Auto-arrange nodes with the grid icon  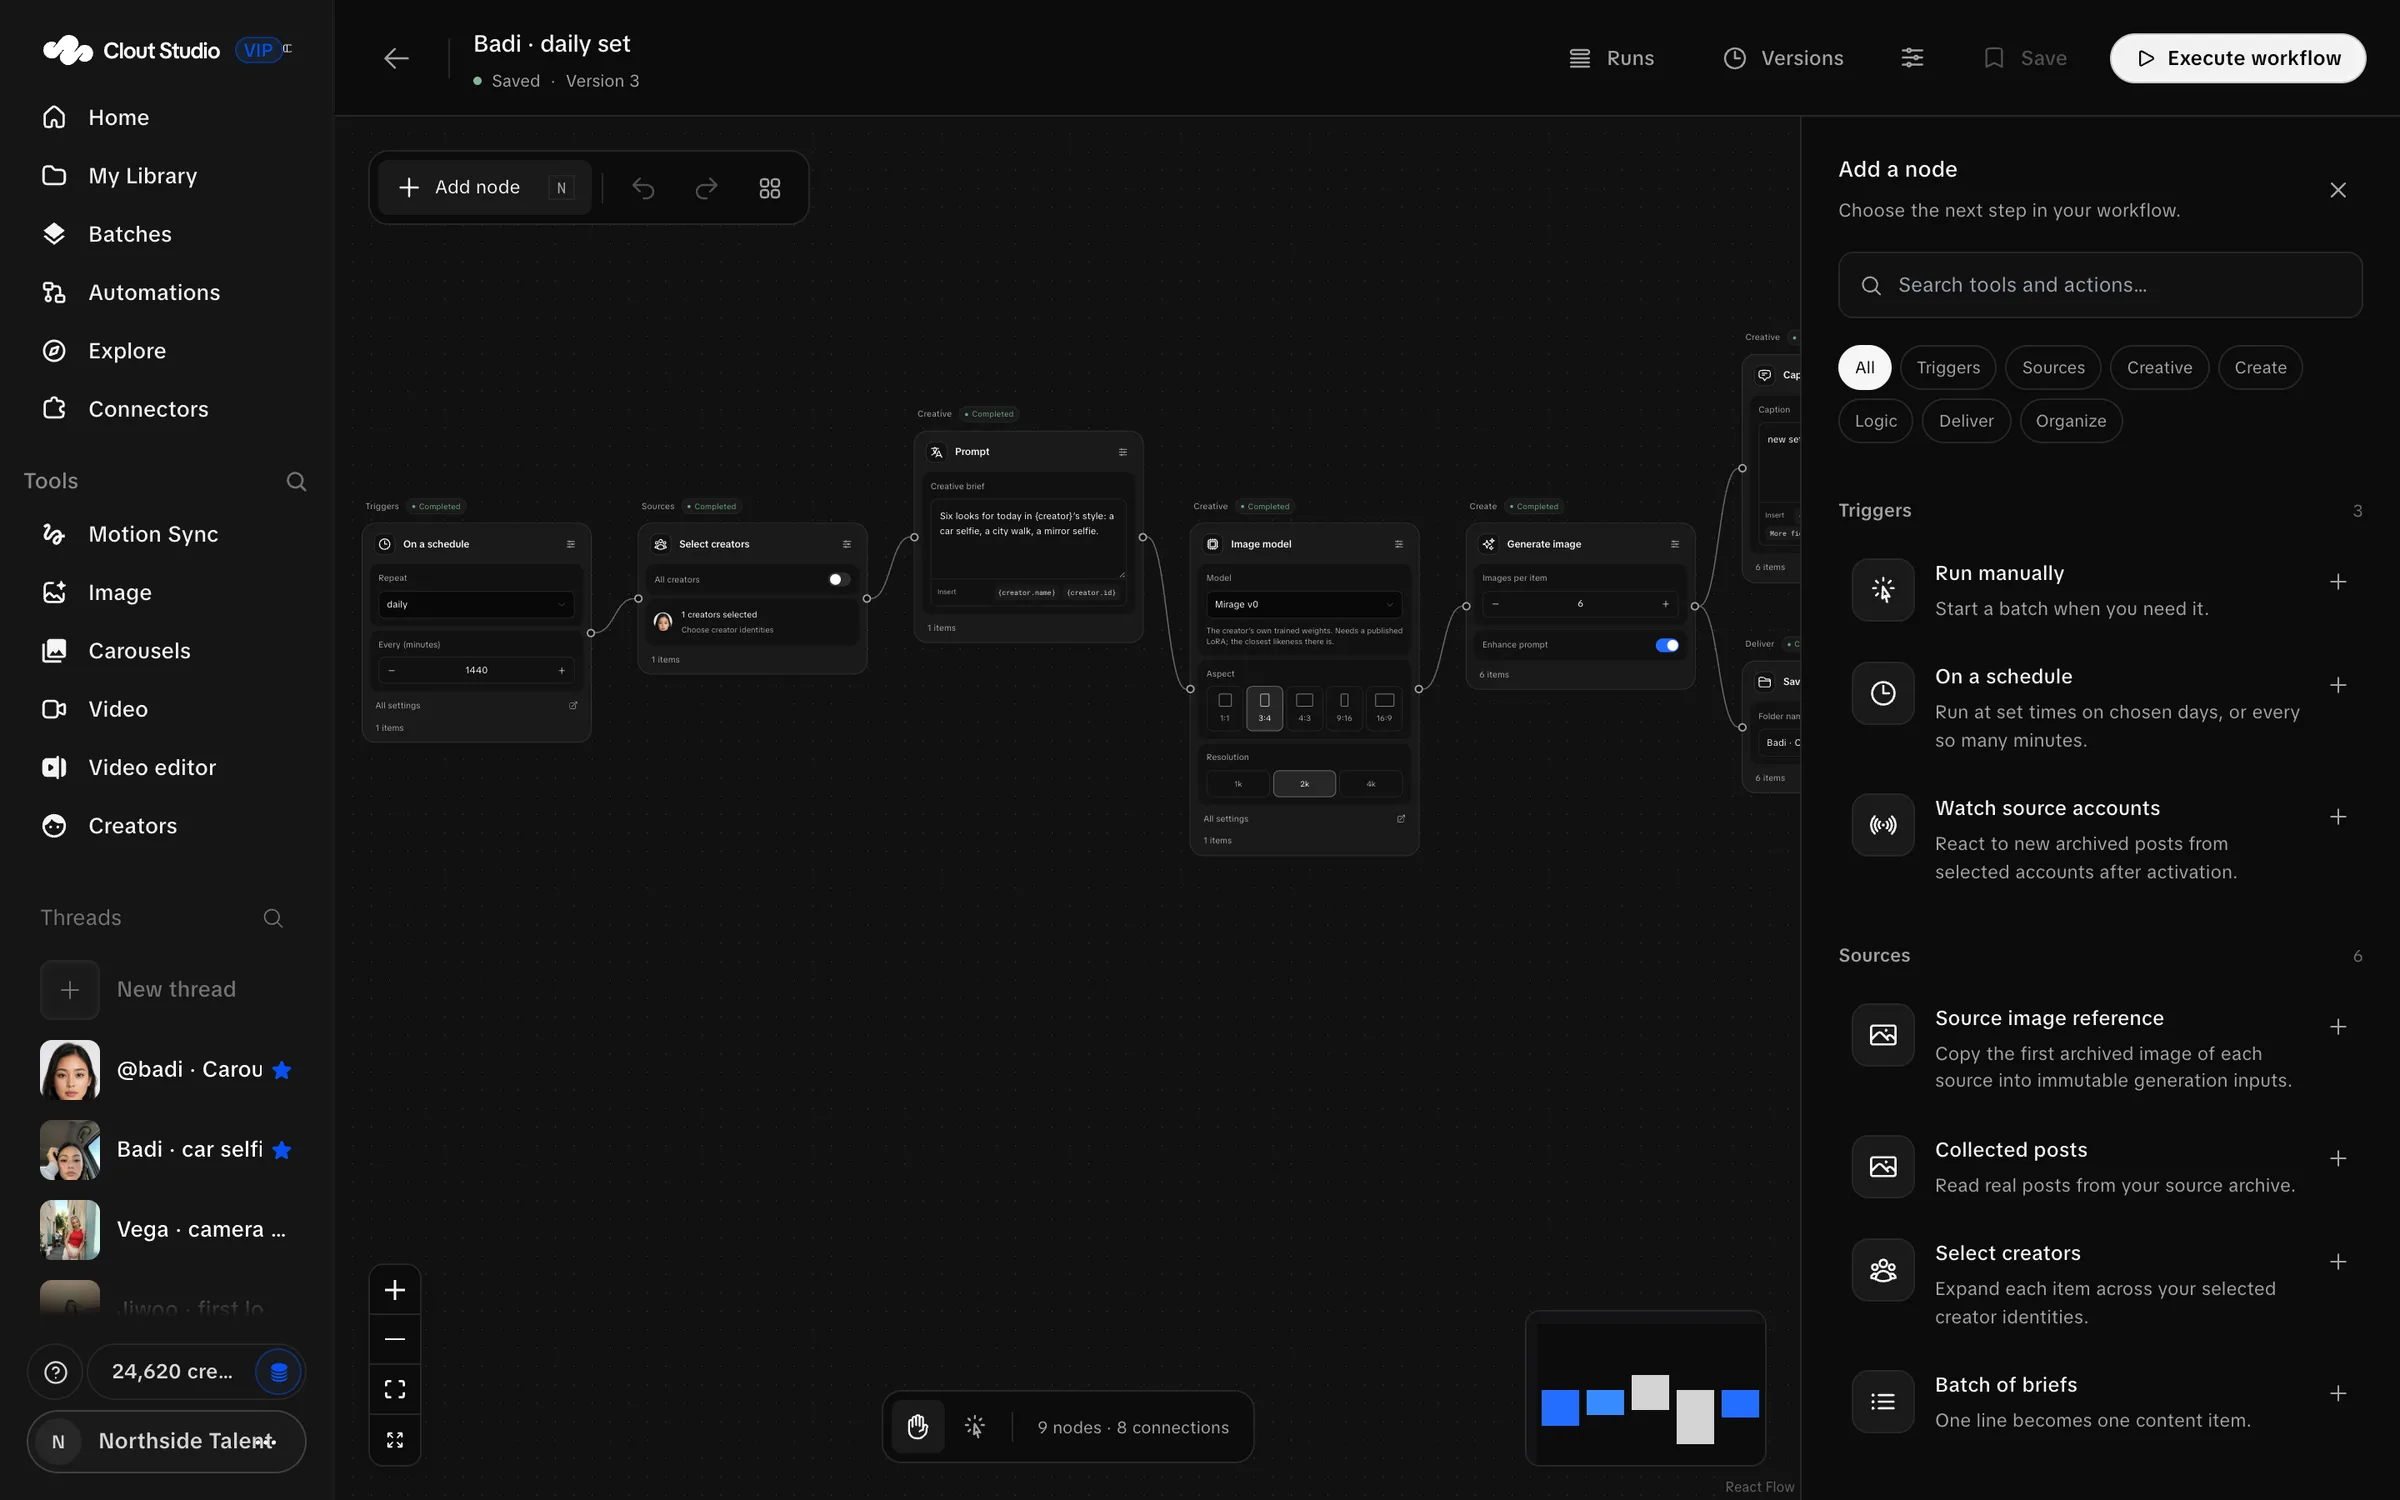click(x=769, y=188)
